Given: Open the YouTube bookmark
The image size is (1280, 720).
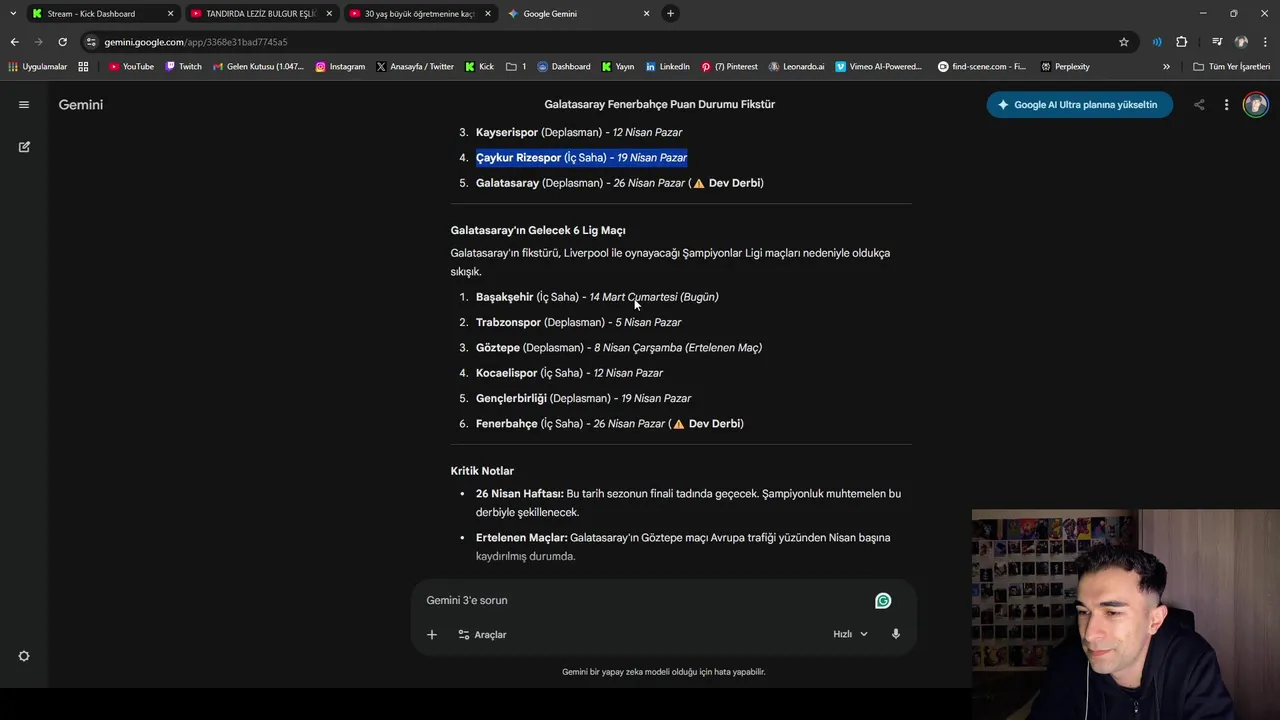Looking at the screenshot, I should [131, 67].
